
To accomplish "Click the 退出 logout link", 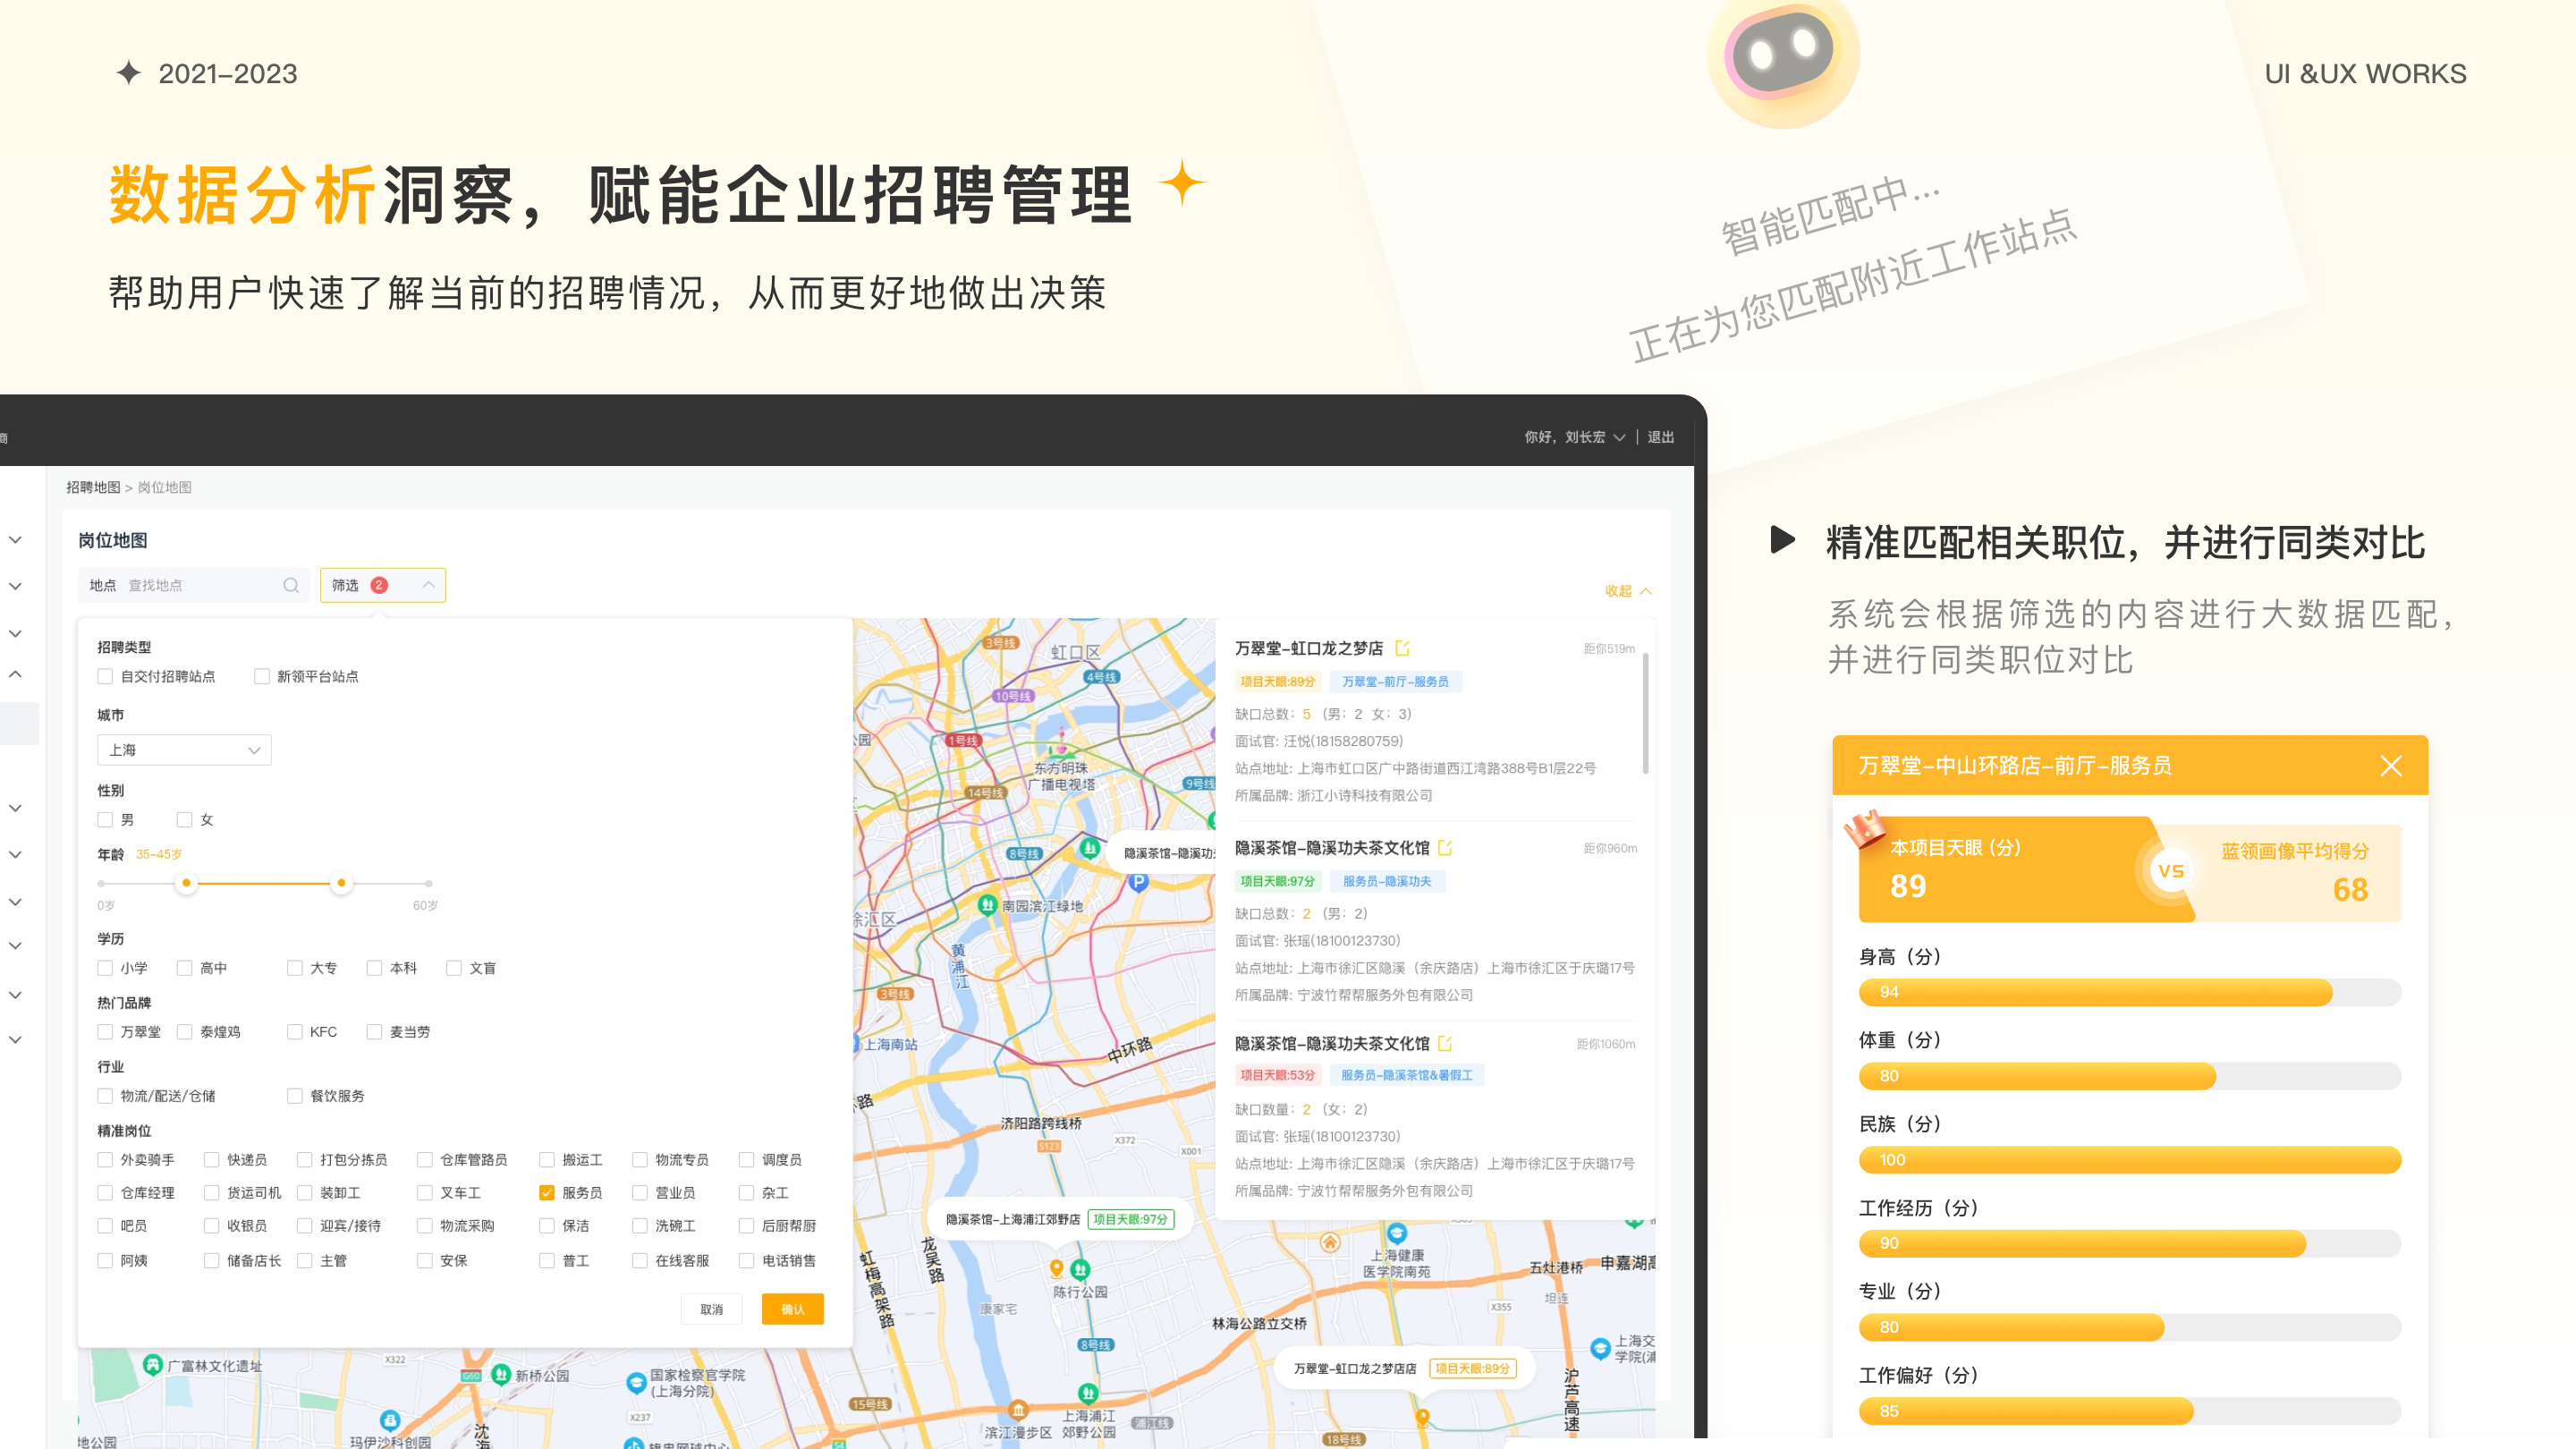I will (1660, 437).
